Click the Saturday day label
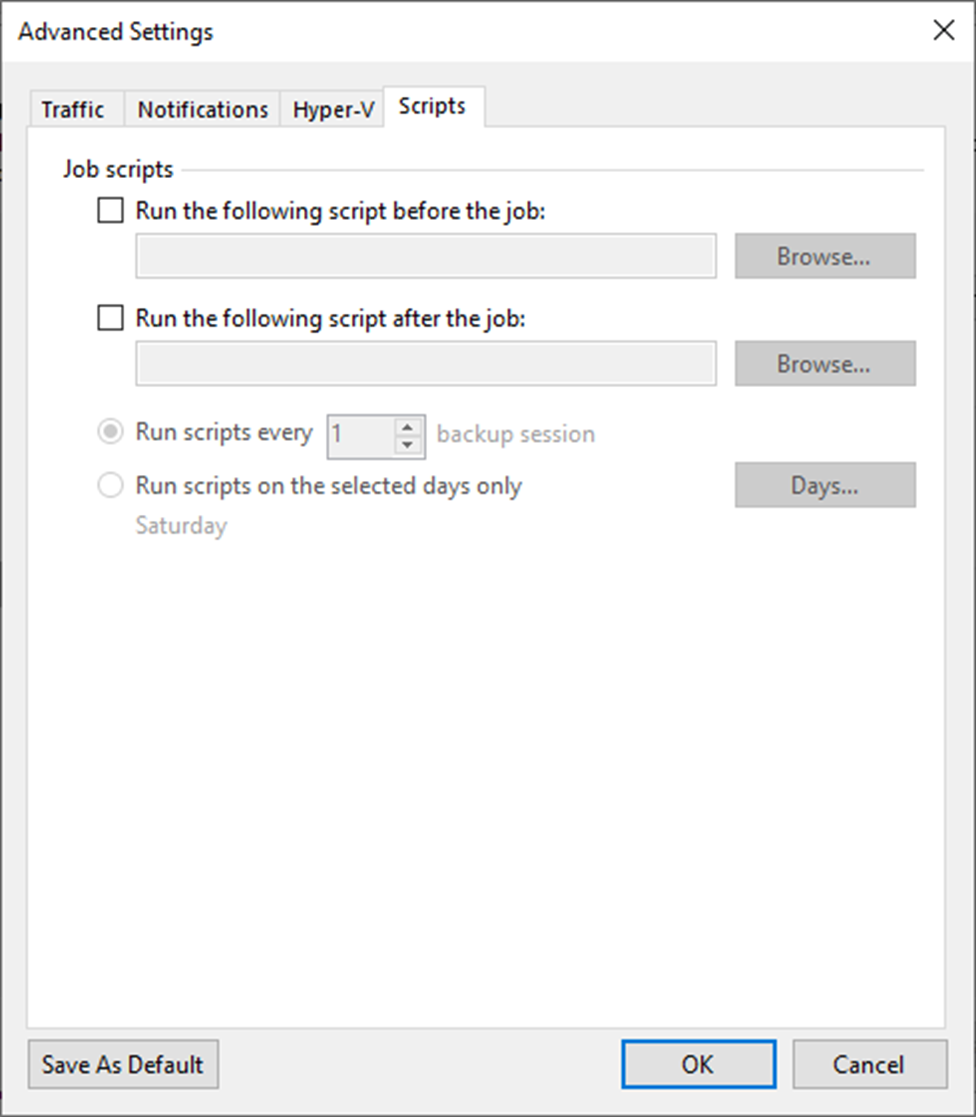976x1117 pixels. [181, 526]
